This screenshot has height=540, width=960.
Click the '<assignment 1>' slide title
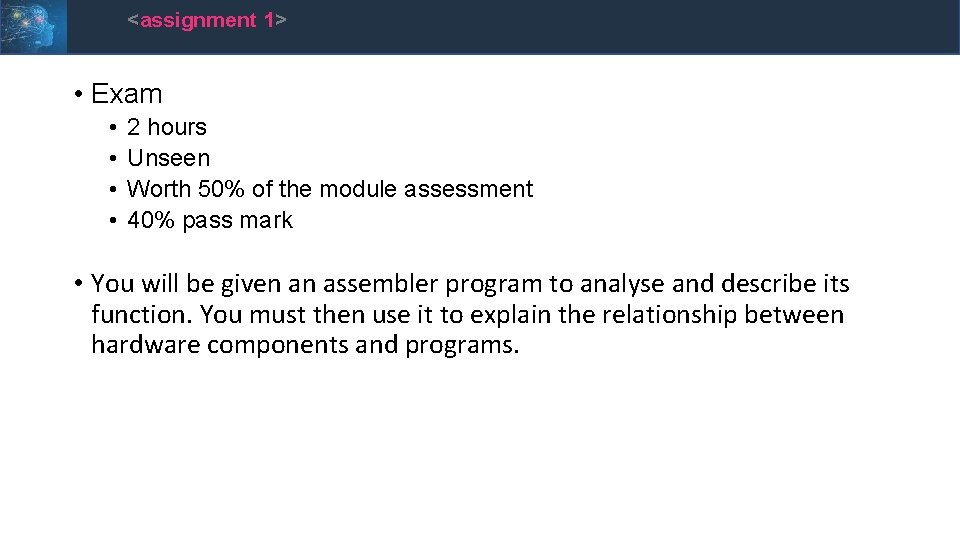point(207,20)
